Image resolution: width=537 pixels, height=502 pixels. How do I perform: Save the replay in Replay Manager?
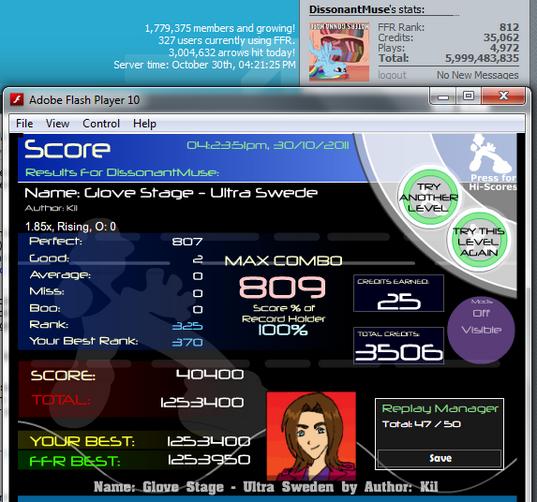pos(440,458)
